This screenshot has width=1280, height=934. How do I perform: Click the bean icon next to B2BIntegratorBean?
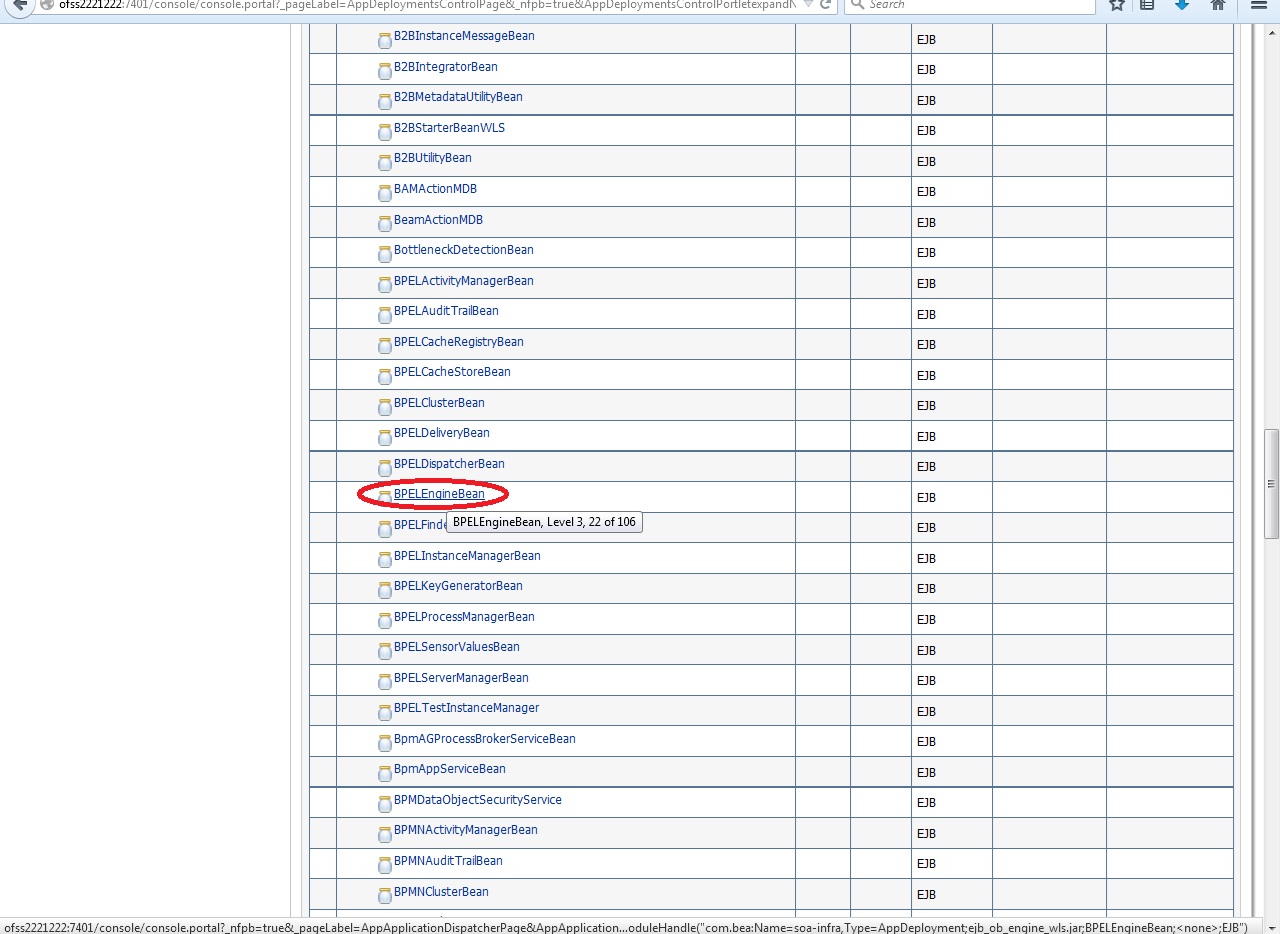point(385,71)
